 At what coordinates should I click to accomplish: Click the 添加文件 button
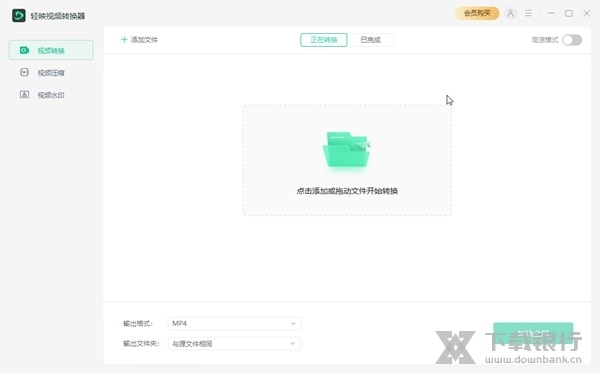[139, 39]
